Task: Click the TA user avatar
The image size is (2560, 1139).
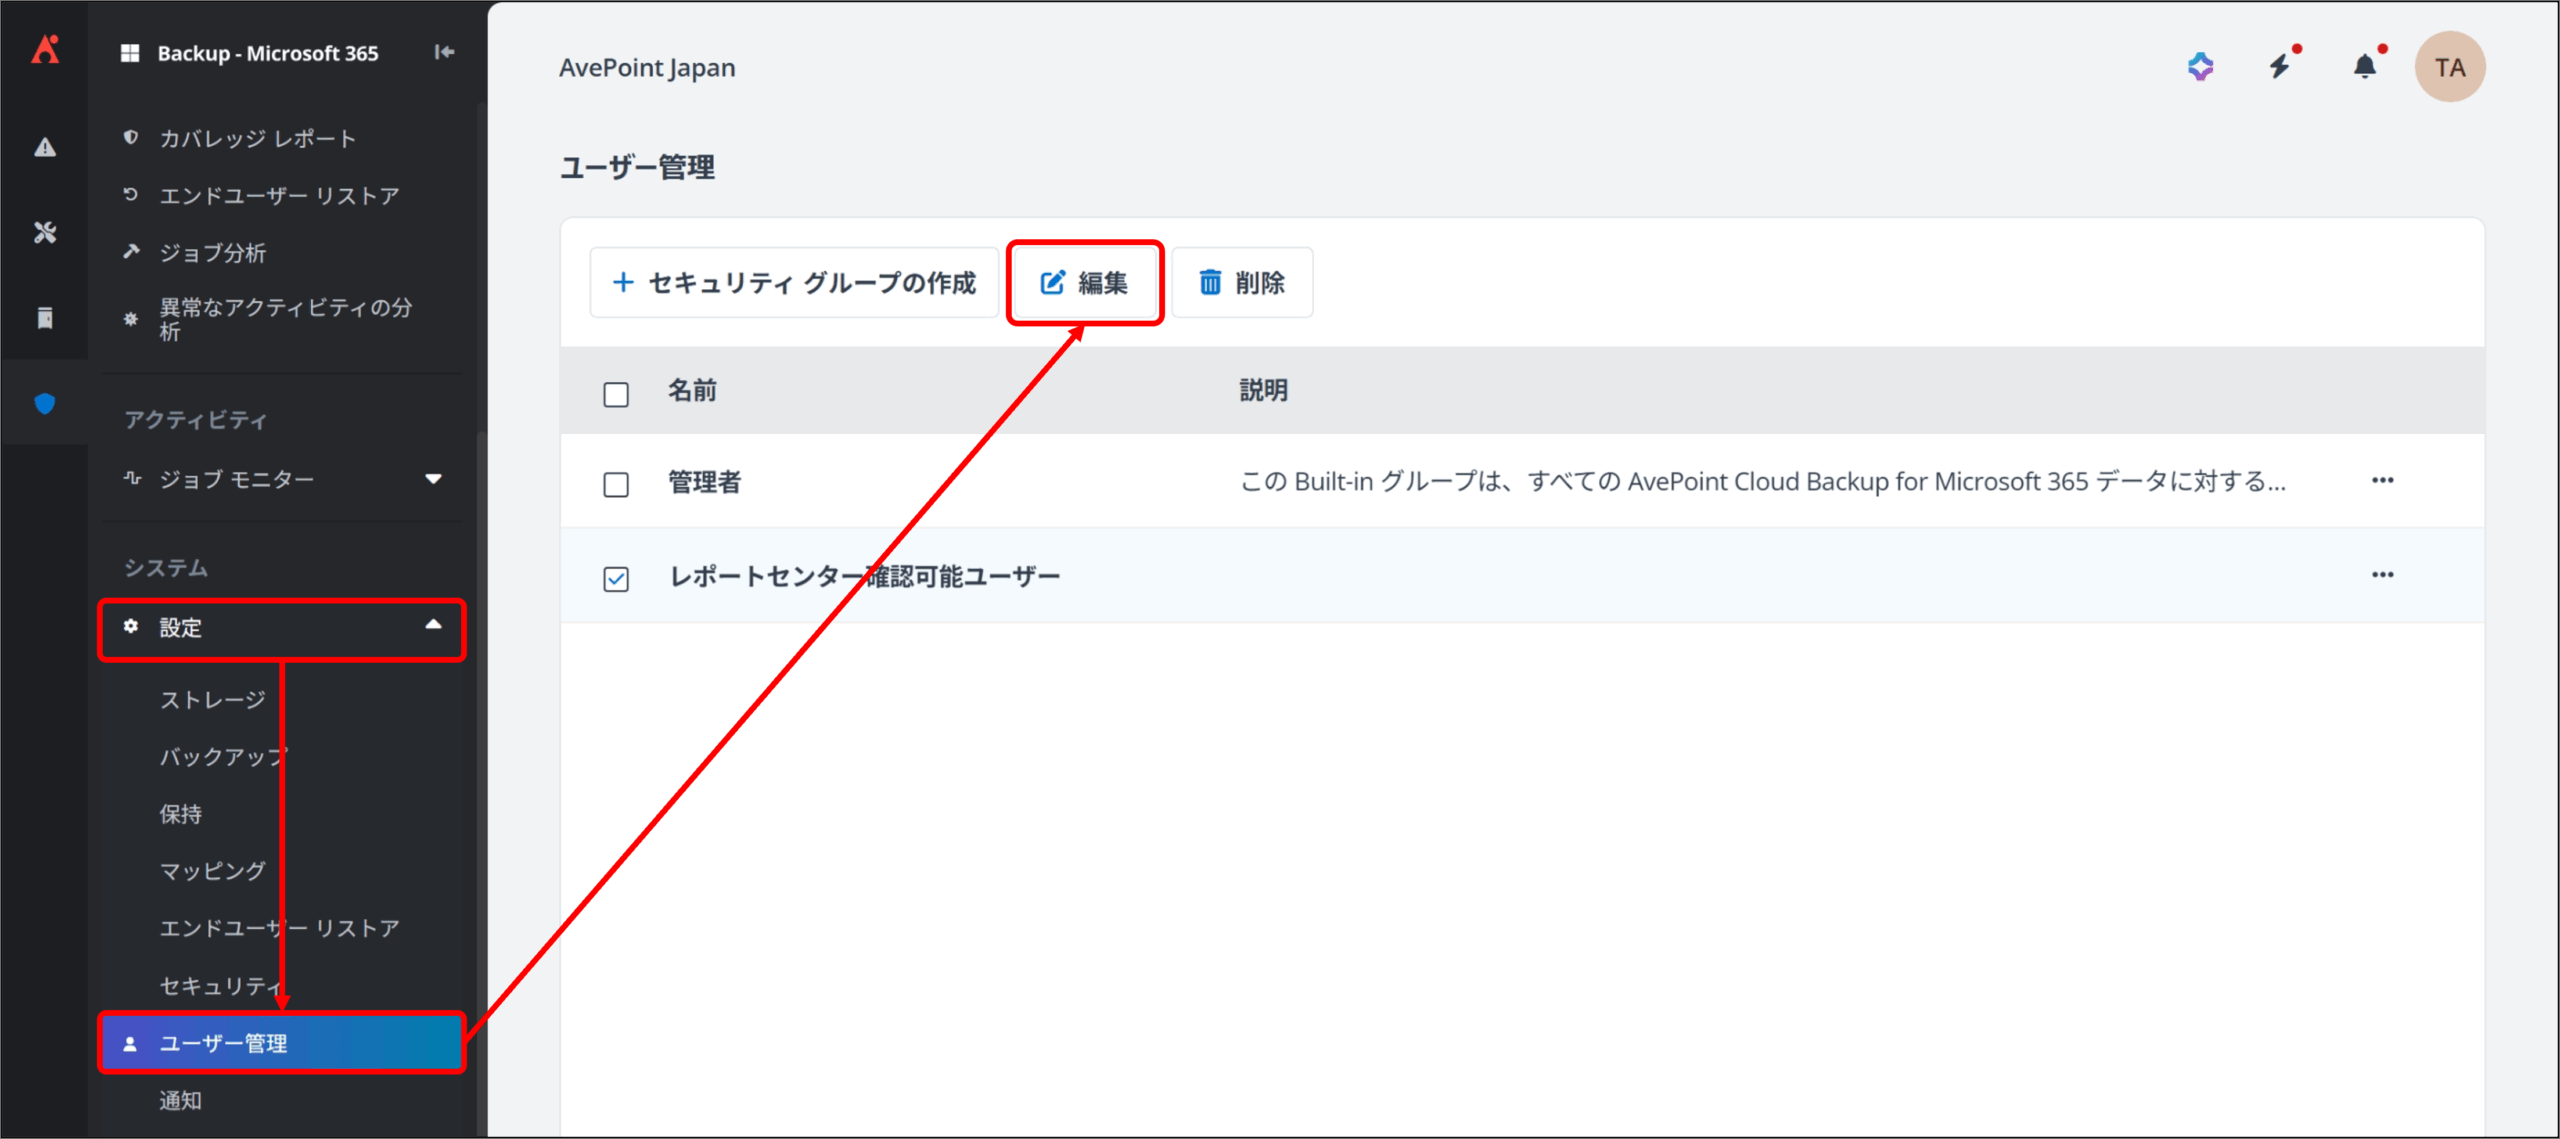Action: coord(2449,67)
